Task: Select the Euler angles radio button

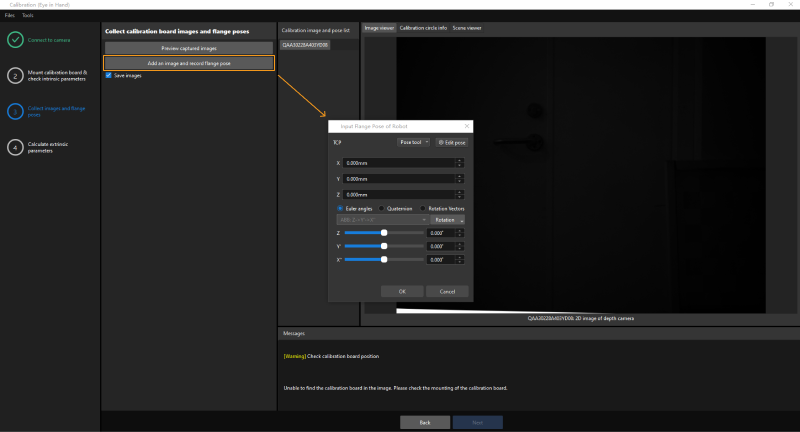Action: 340,208
